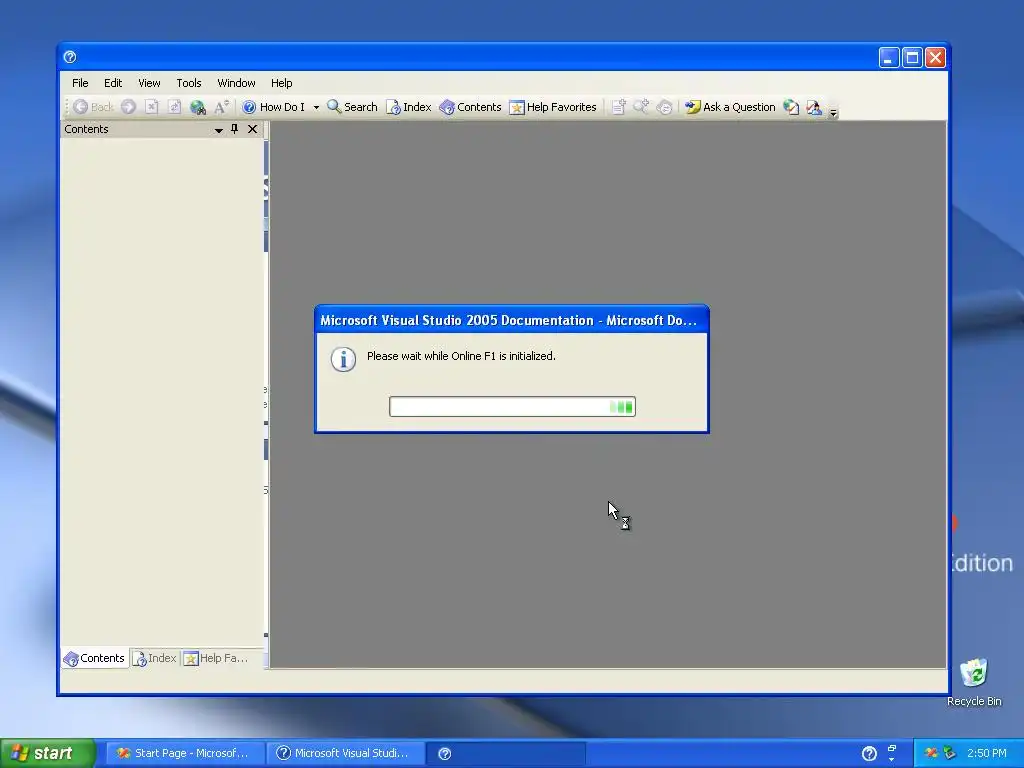Open the Index from the toolbar
This screenshot has height=768, width=1024.
click(x=409, y=107)
